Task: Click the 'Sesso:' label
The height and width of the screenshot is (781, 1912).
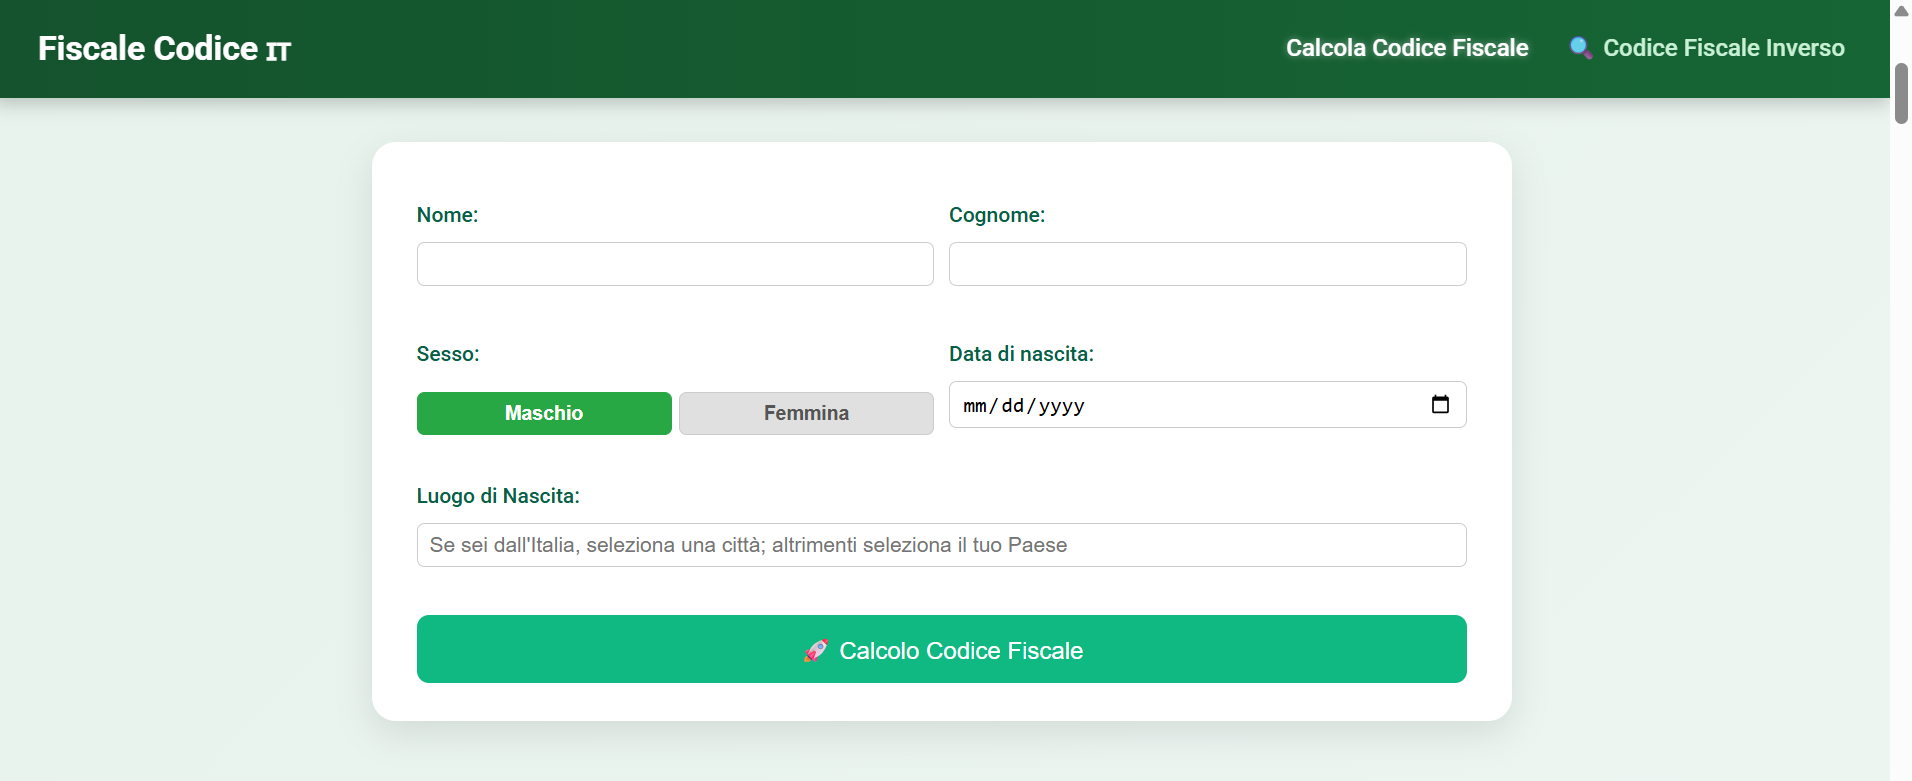Action: (448, 354)
